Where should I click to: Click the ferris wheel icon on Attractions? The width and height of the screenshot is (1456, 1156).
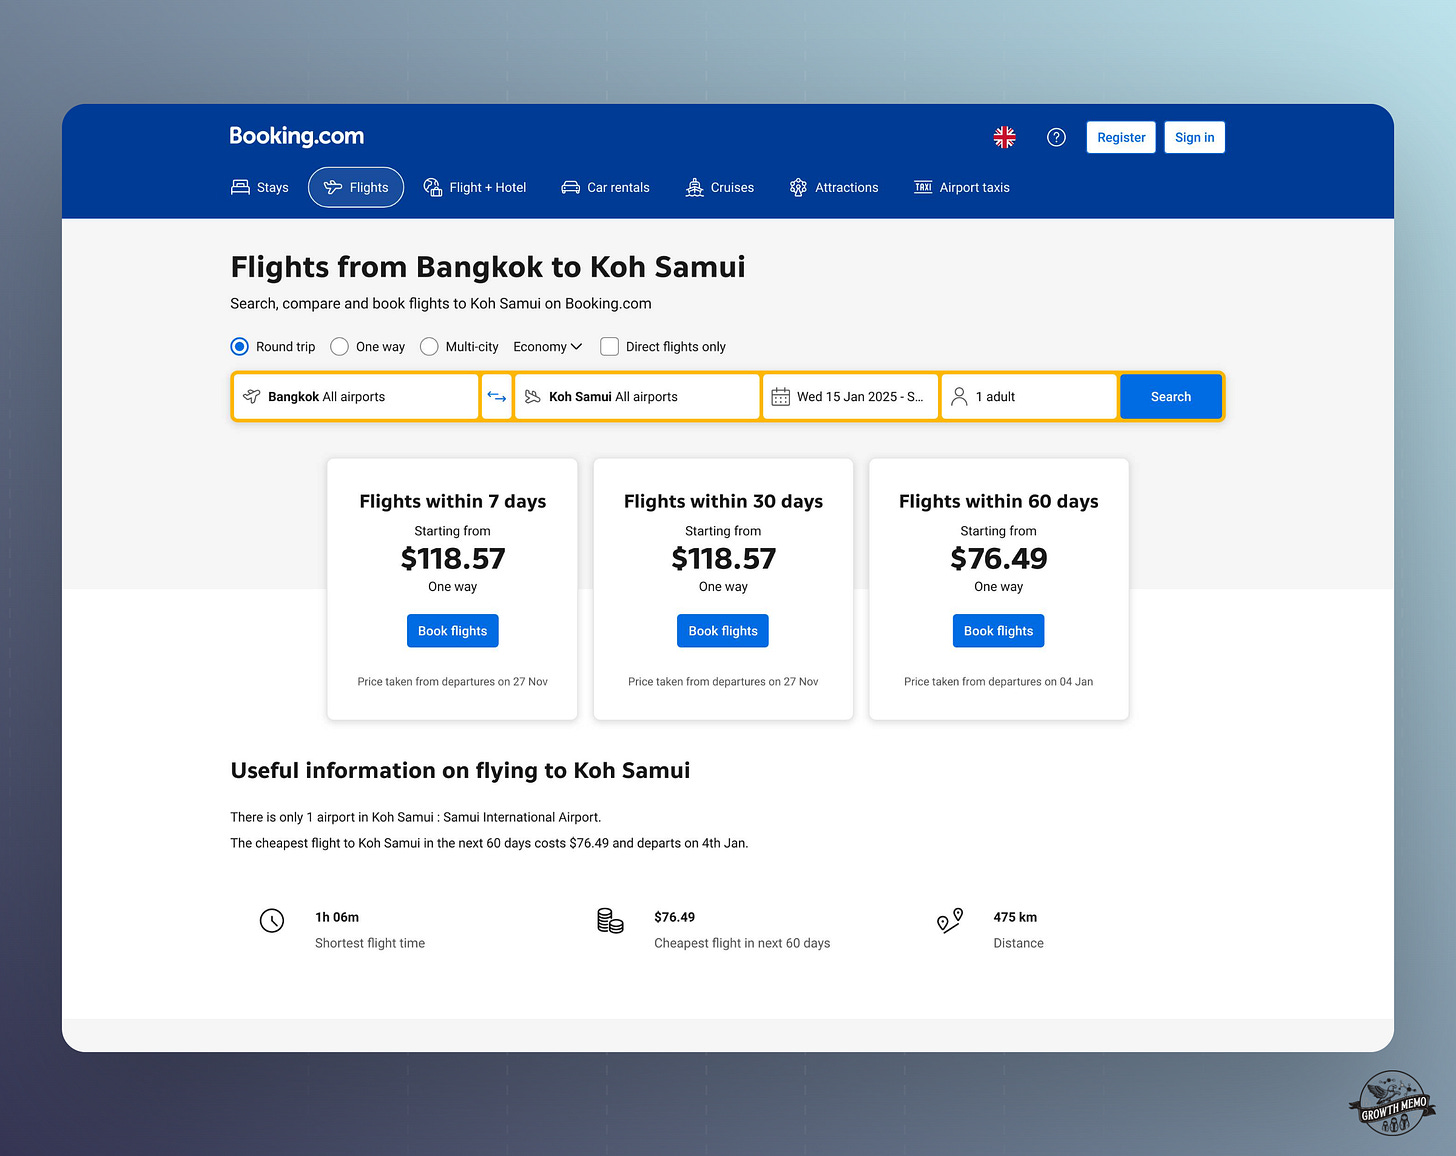[798, 187]
